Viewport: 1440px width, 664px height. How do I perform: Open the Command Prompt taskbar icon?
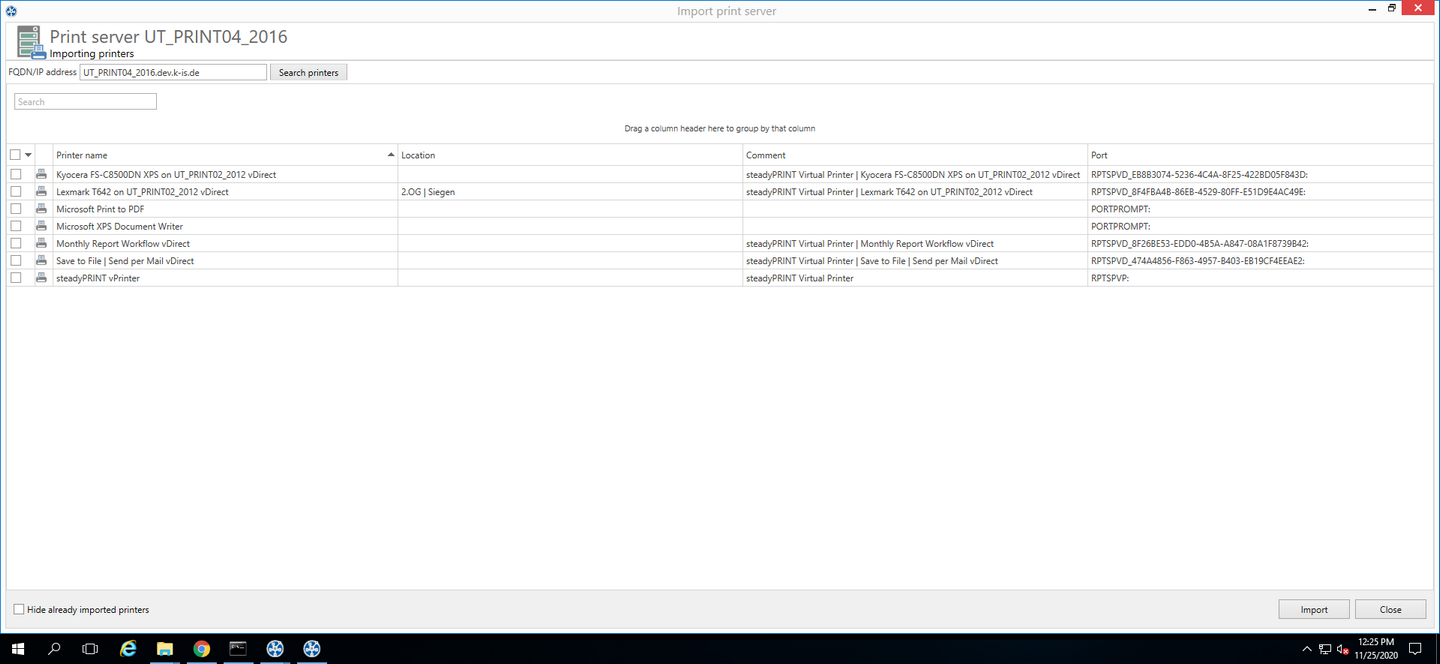click(x=238, y=649)
